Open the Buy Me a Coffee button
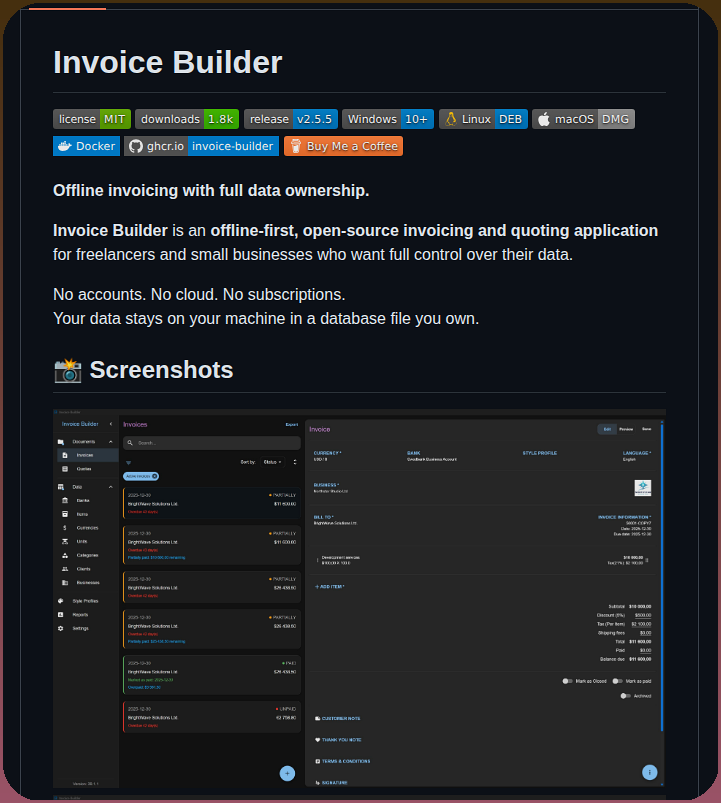The height and width of the screenshot is (803, 721). [x=344, y=146]
